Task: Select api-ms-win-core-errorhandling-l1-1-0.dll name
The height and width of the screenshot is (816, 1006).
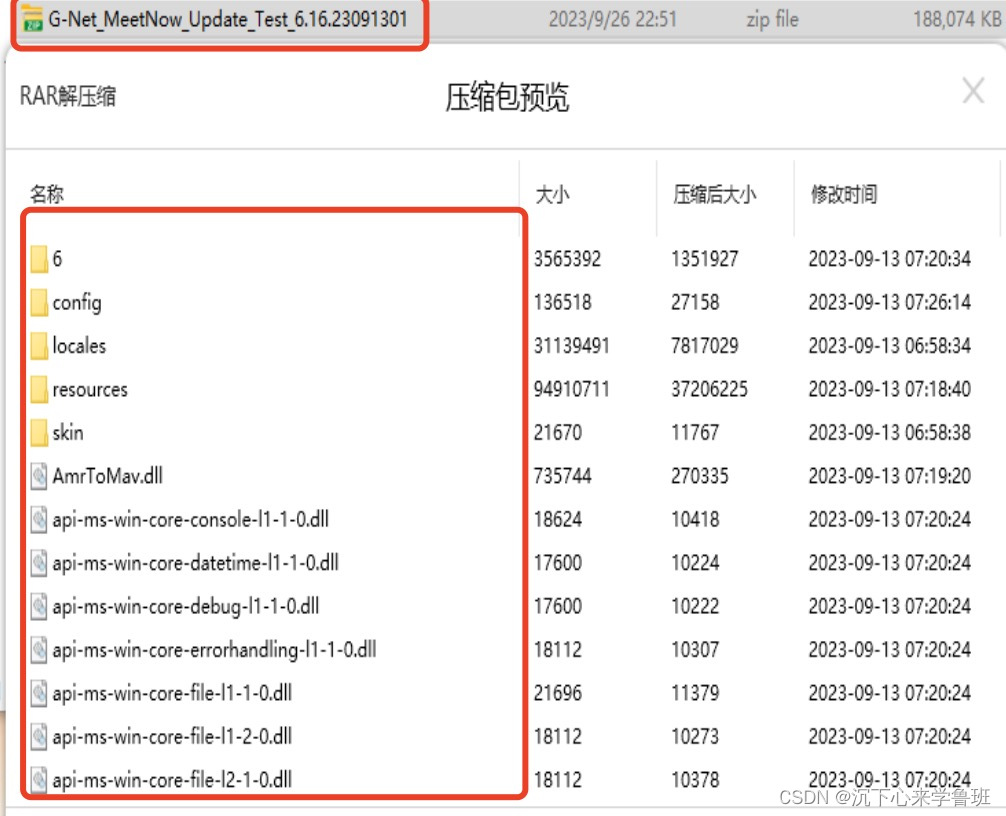Action: 214,650
